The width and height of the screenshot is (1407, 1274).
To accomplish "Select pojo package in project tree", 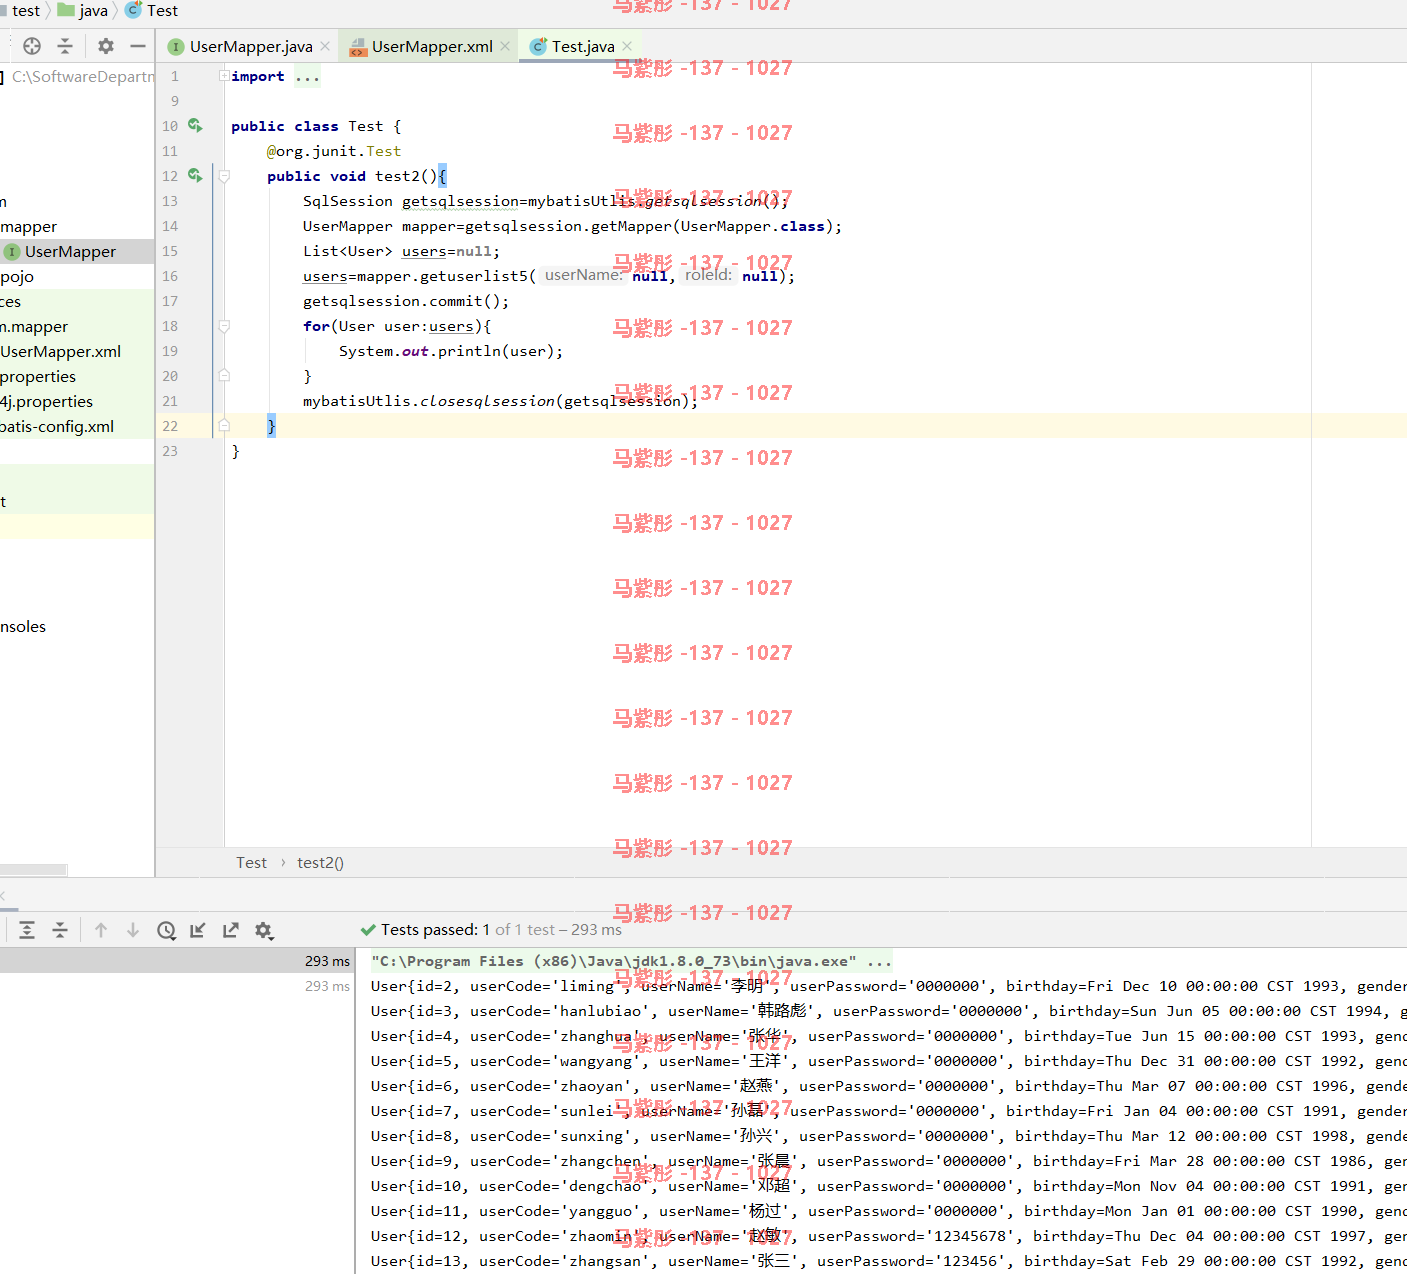I will point(77,276).
